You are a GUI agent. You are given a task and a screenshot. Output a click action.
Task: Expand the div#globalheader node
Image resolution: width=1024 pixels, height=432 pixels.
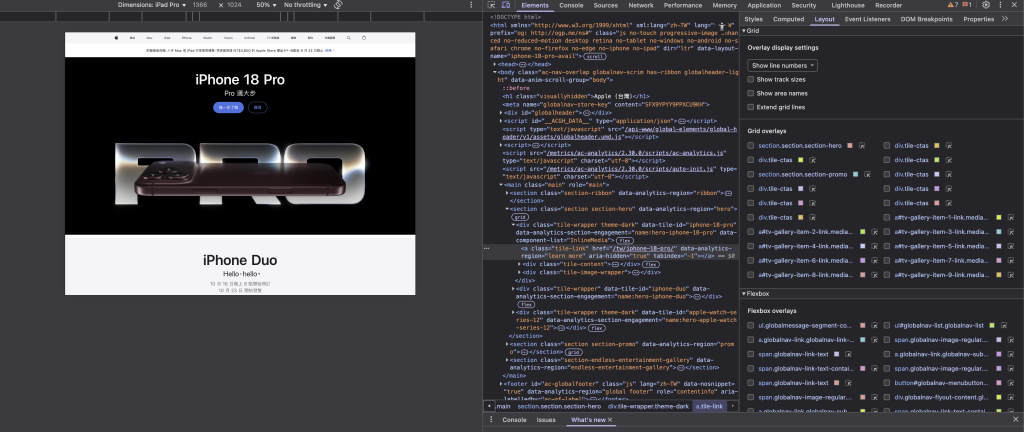[502, 112]
